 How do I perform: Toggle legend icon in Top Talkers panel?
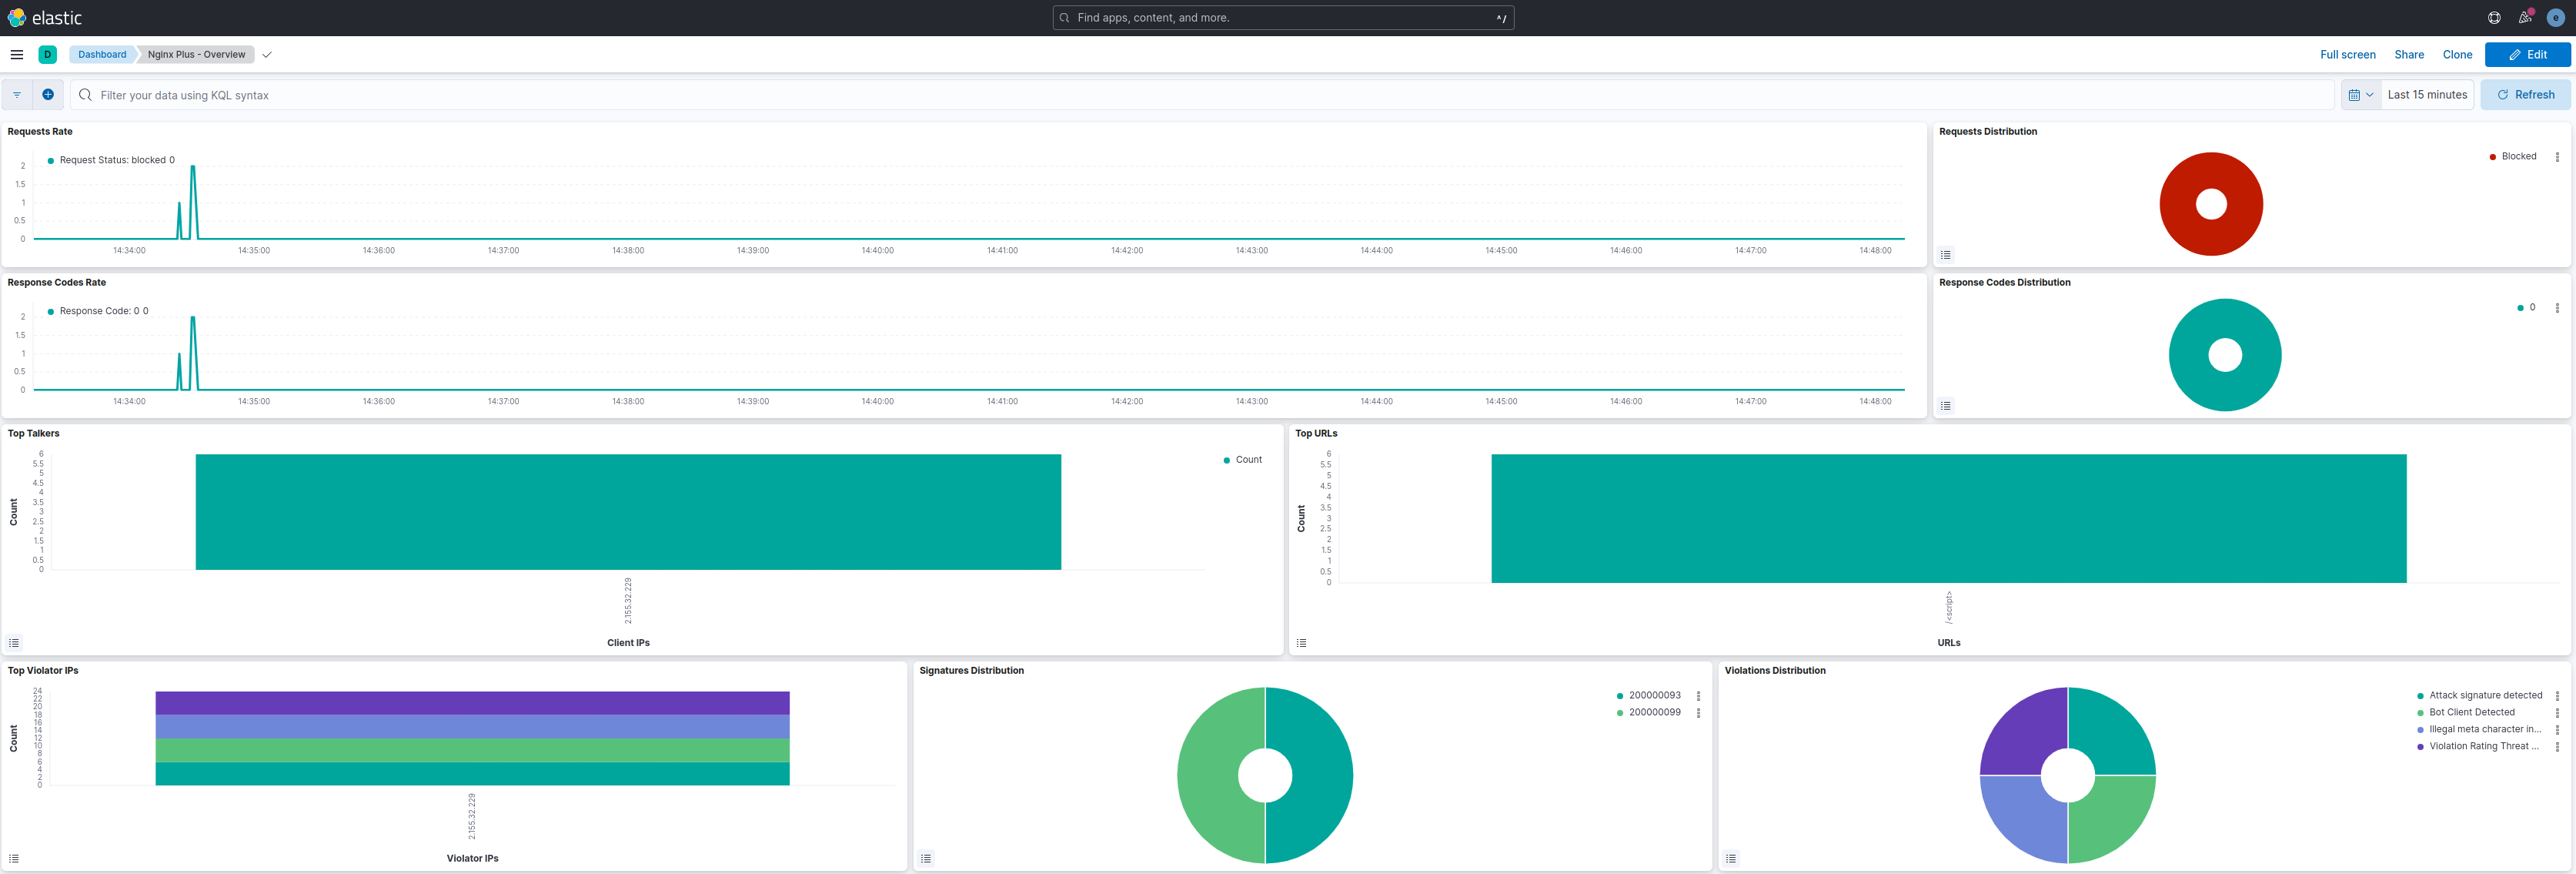14,643
